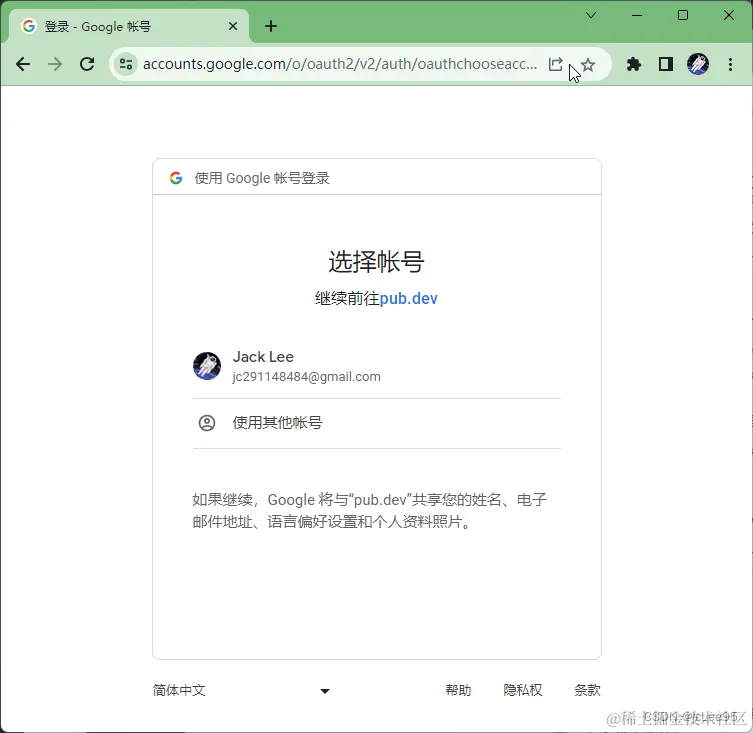Open the tab search chevron
The width and height of the screenshot is (753, 733).
591,15
